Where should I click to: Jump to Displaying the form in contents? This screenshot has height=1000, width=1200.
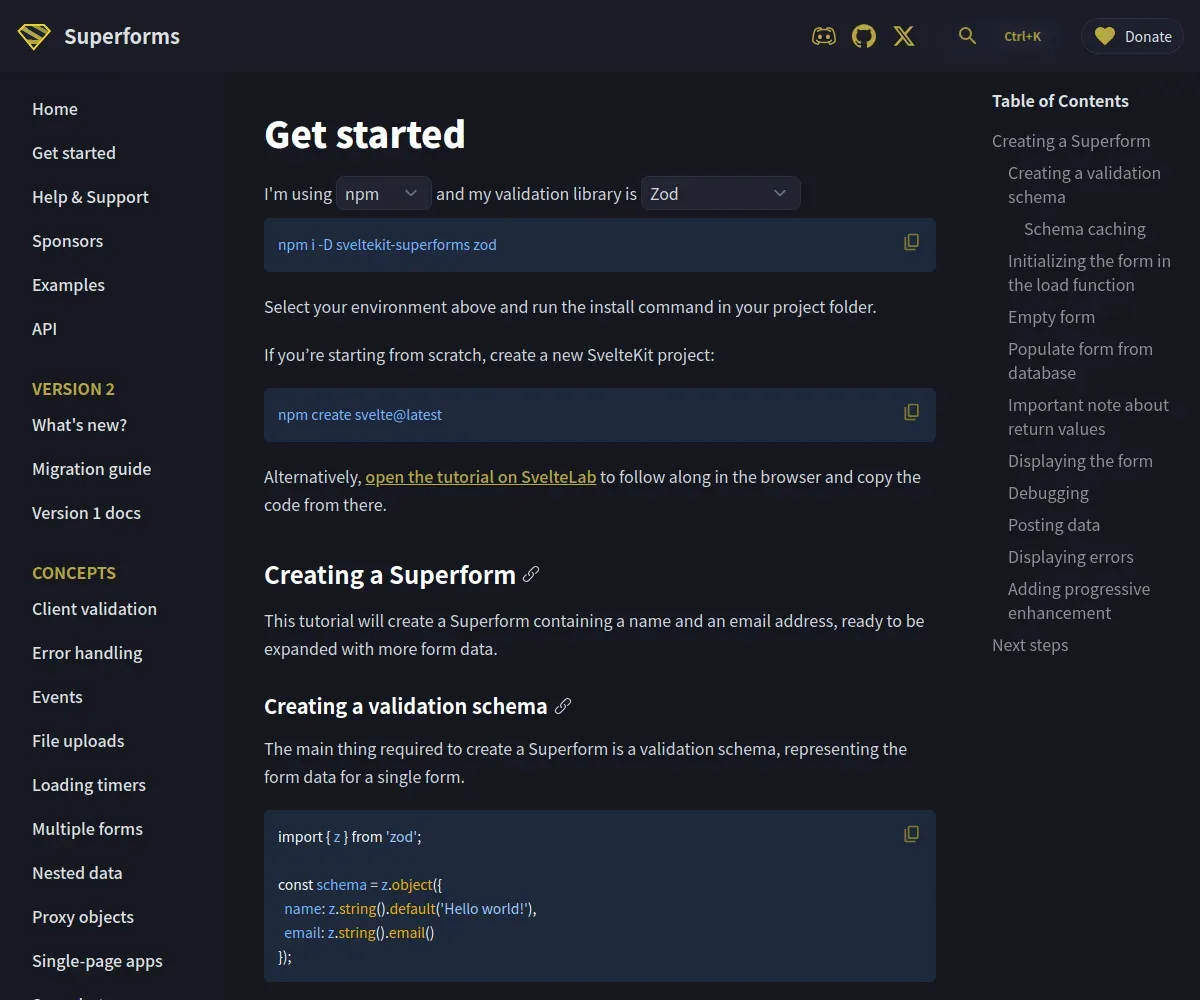[x=1080, y=461]
